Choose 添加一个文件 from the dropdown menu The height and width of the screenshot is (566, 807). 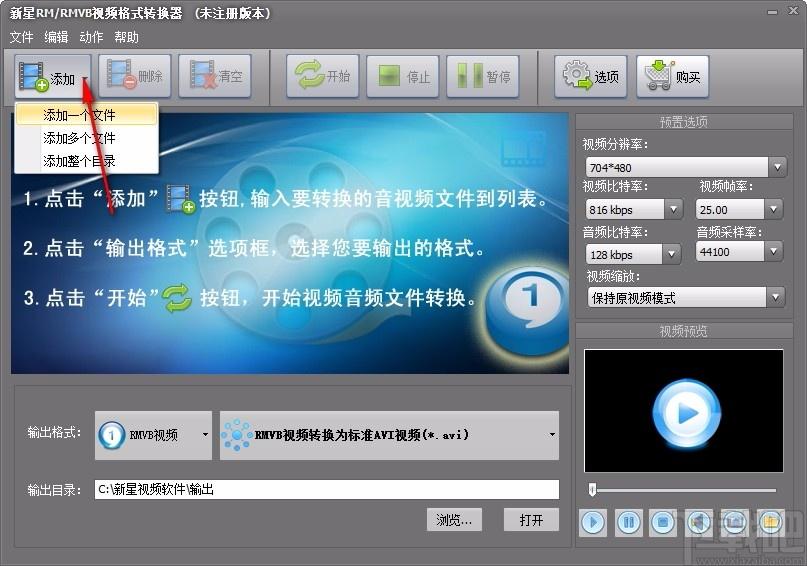pyautogui.click(x=86, y=115)
